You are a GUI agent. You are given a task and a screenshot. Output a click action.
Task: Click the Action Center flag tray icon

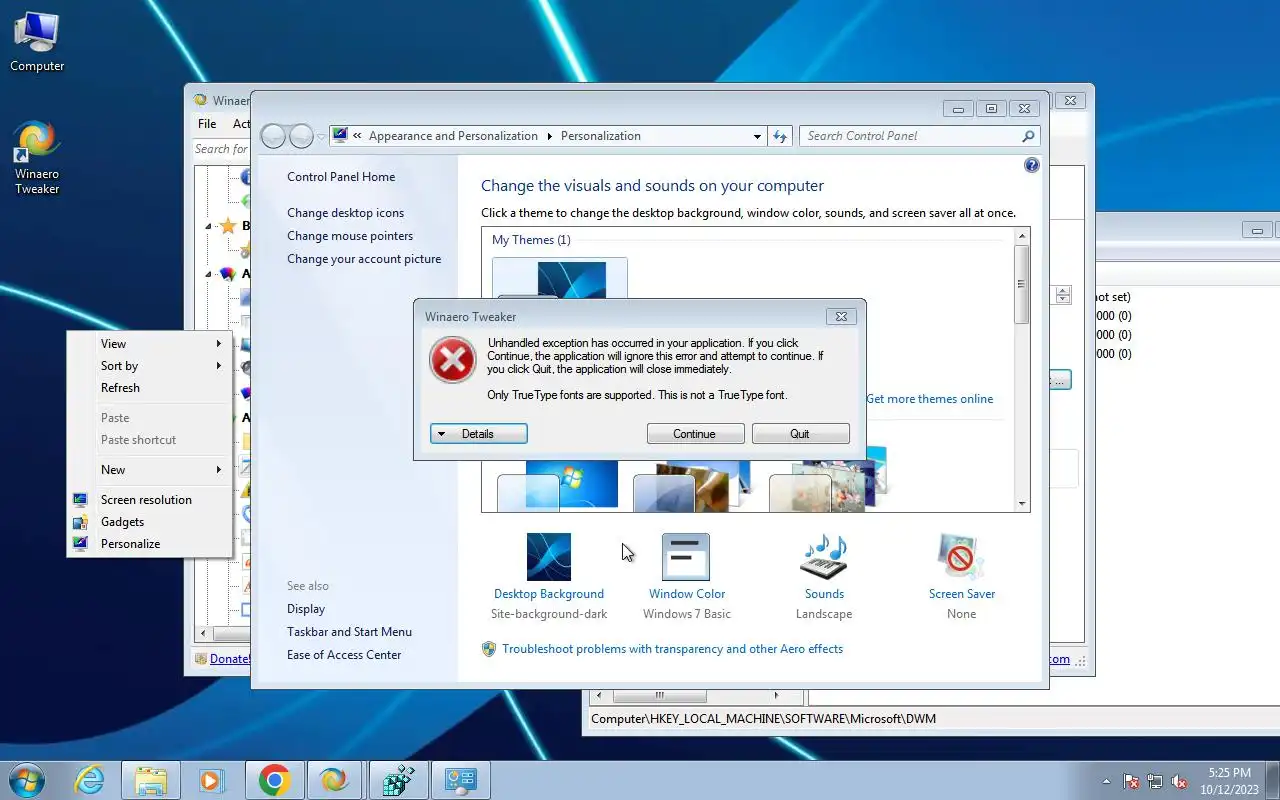click(x=1131, y=782)
